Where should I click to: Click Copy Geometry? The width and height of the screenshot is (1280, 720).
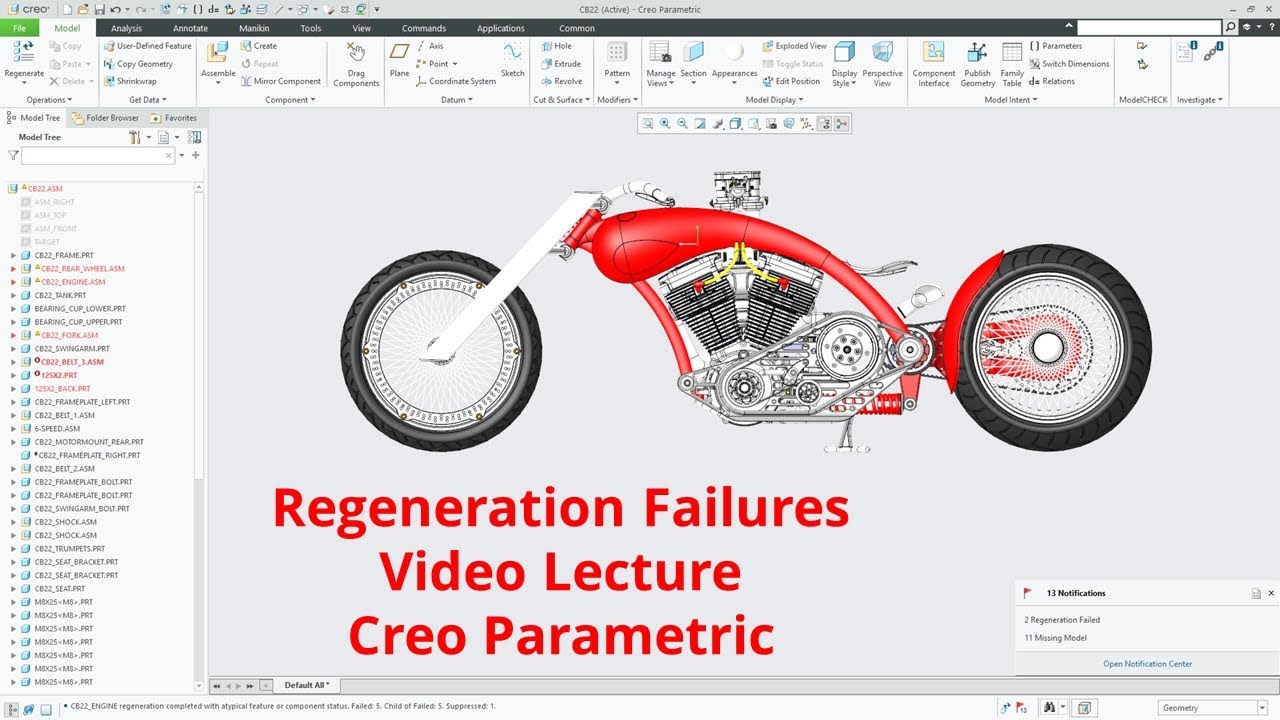click(138, 64)
